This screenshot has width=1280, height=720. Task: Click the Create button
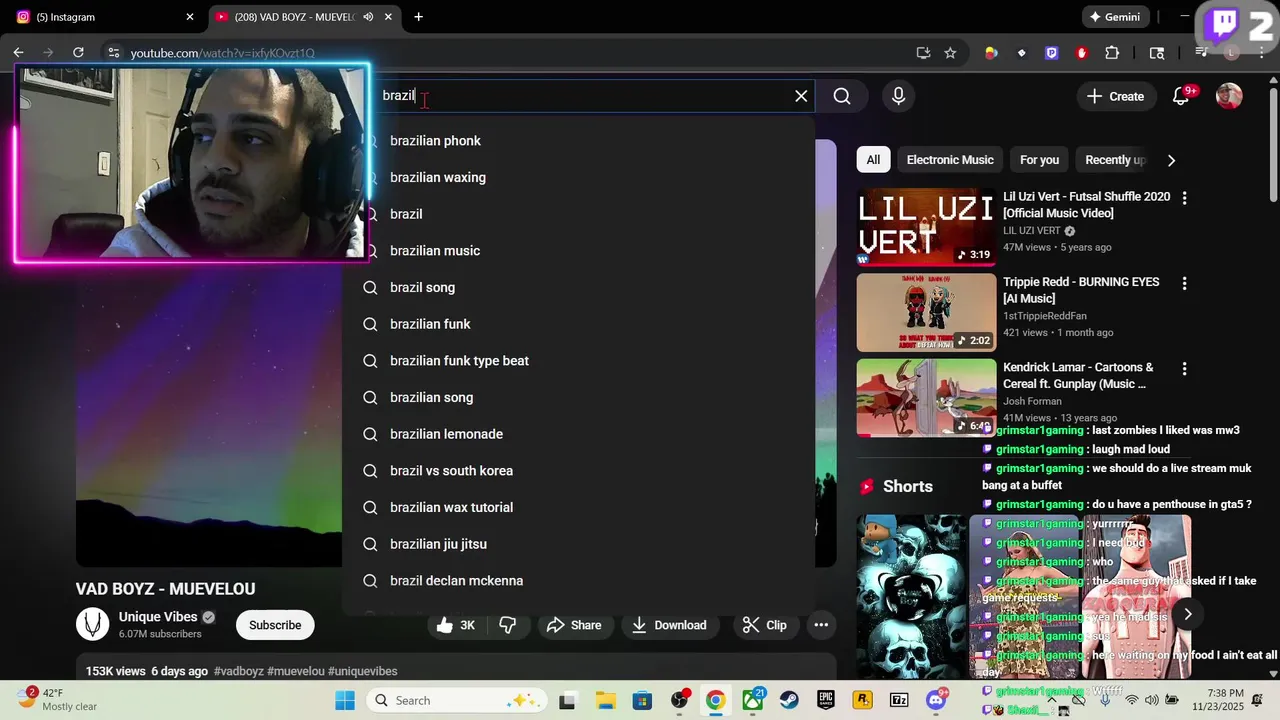point(1115,96)
